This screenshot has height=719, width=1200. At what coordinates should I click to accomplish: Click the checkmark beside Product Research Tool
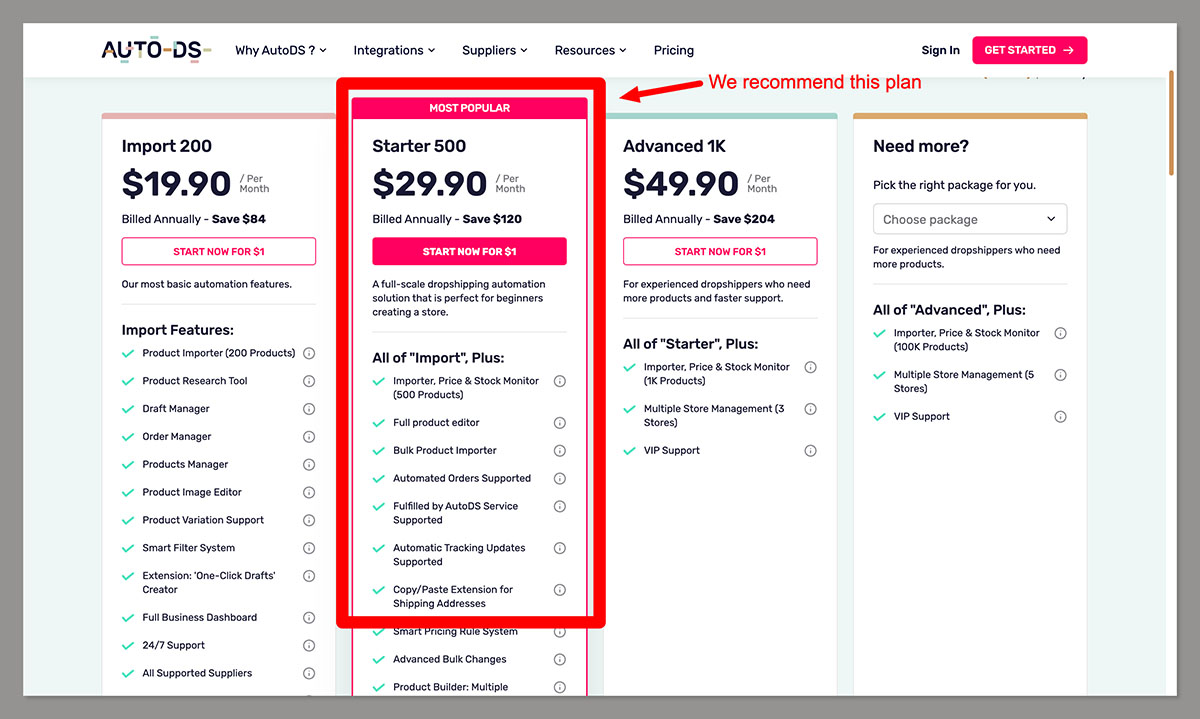pyautogui.click(x=128, y=380)
